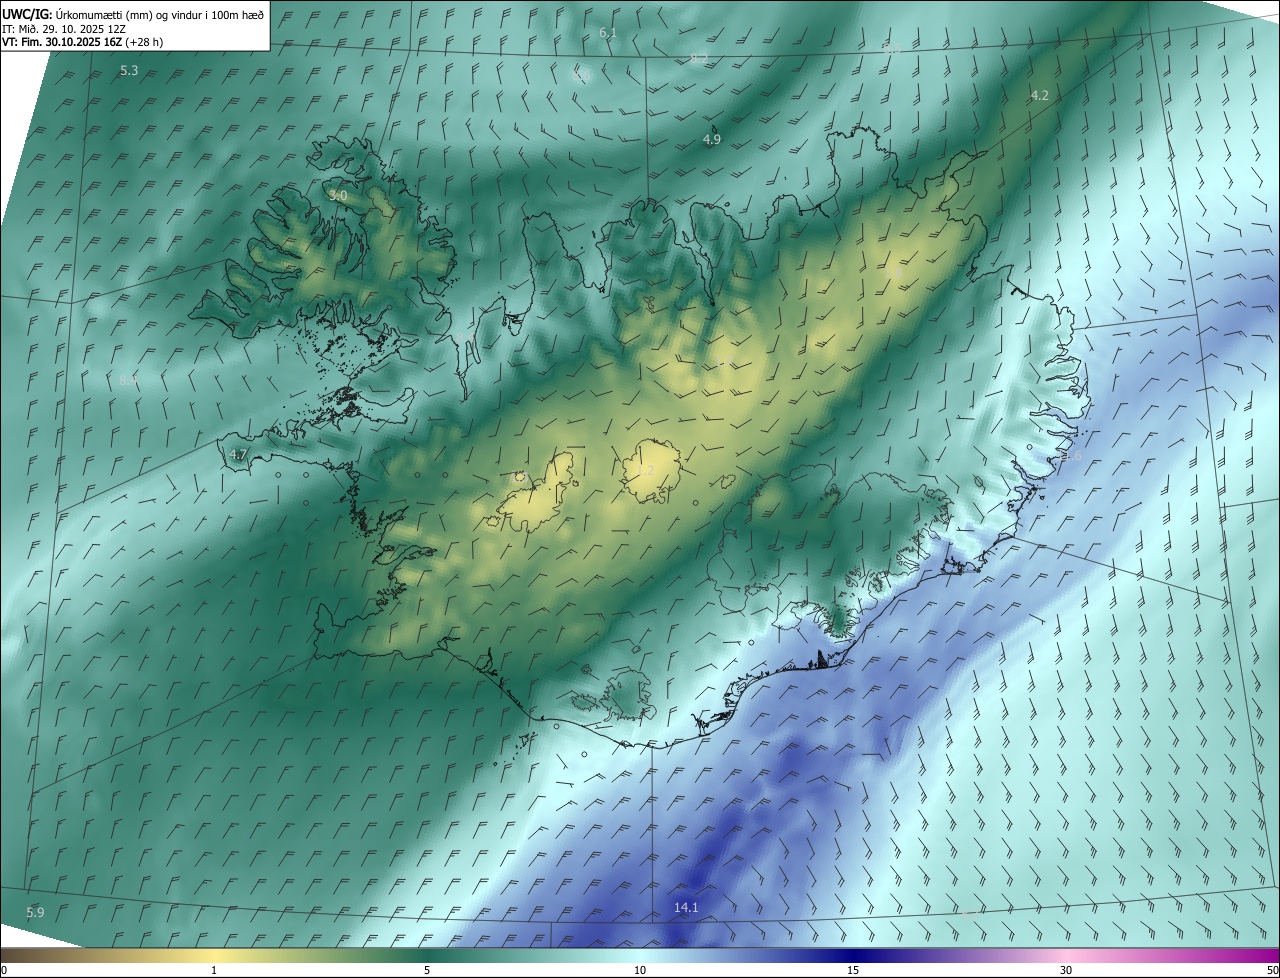Select the "VT: Fim. 30.10.2025 16Z (+28 h)" line
The width and height of the screenshot is (1280, 978).
point(82,42)
